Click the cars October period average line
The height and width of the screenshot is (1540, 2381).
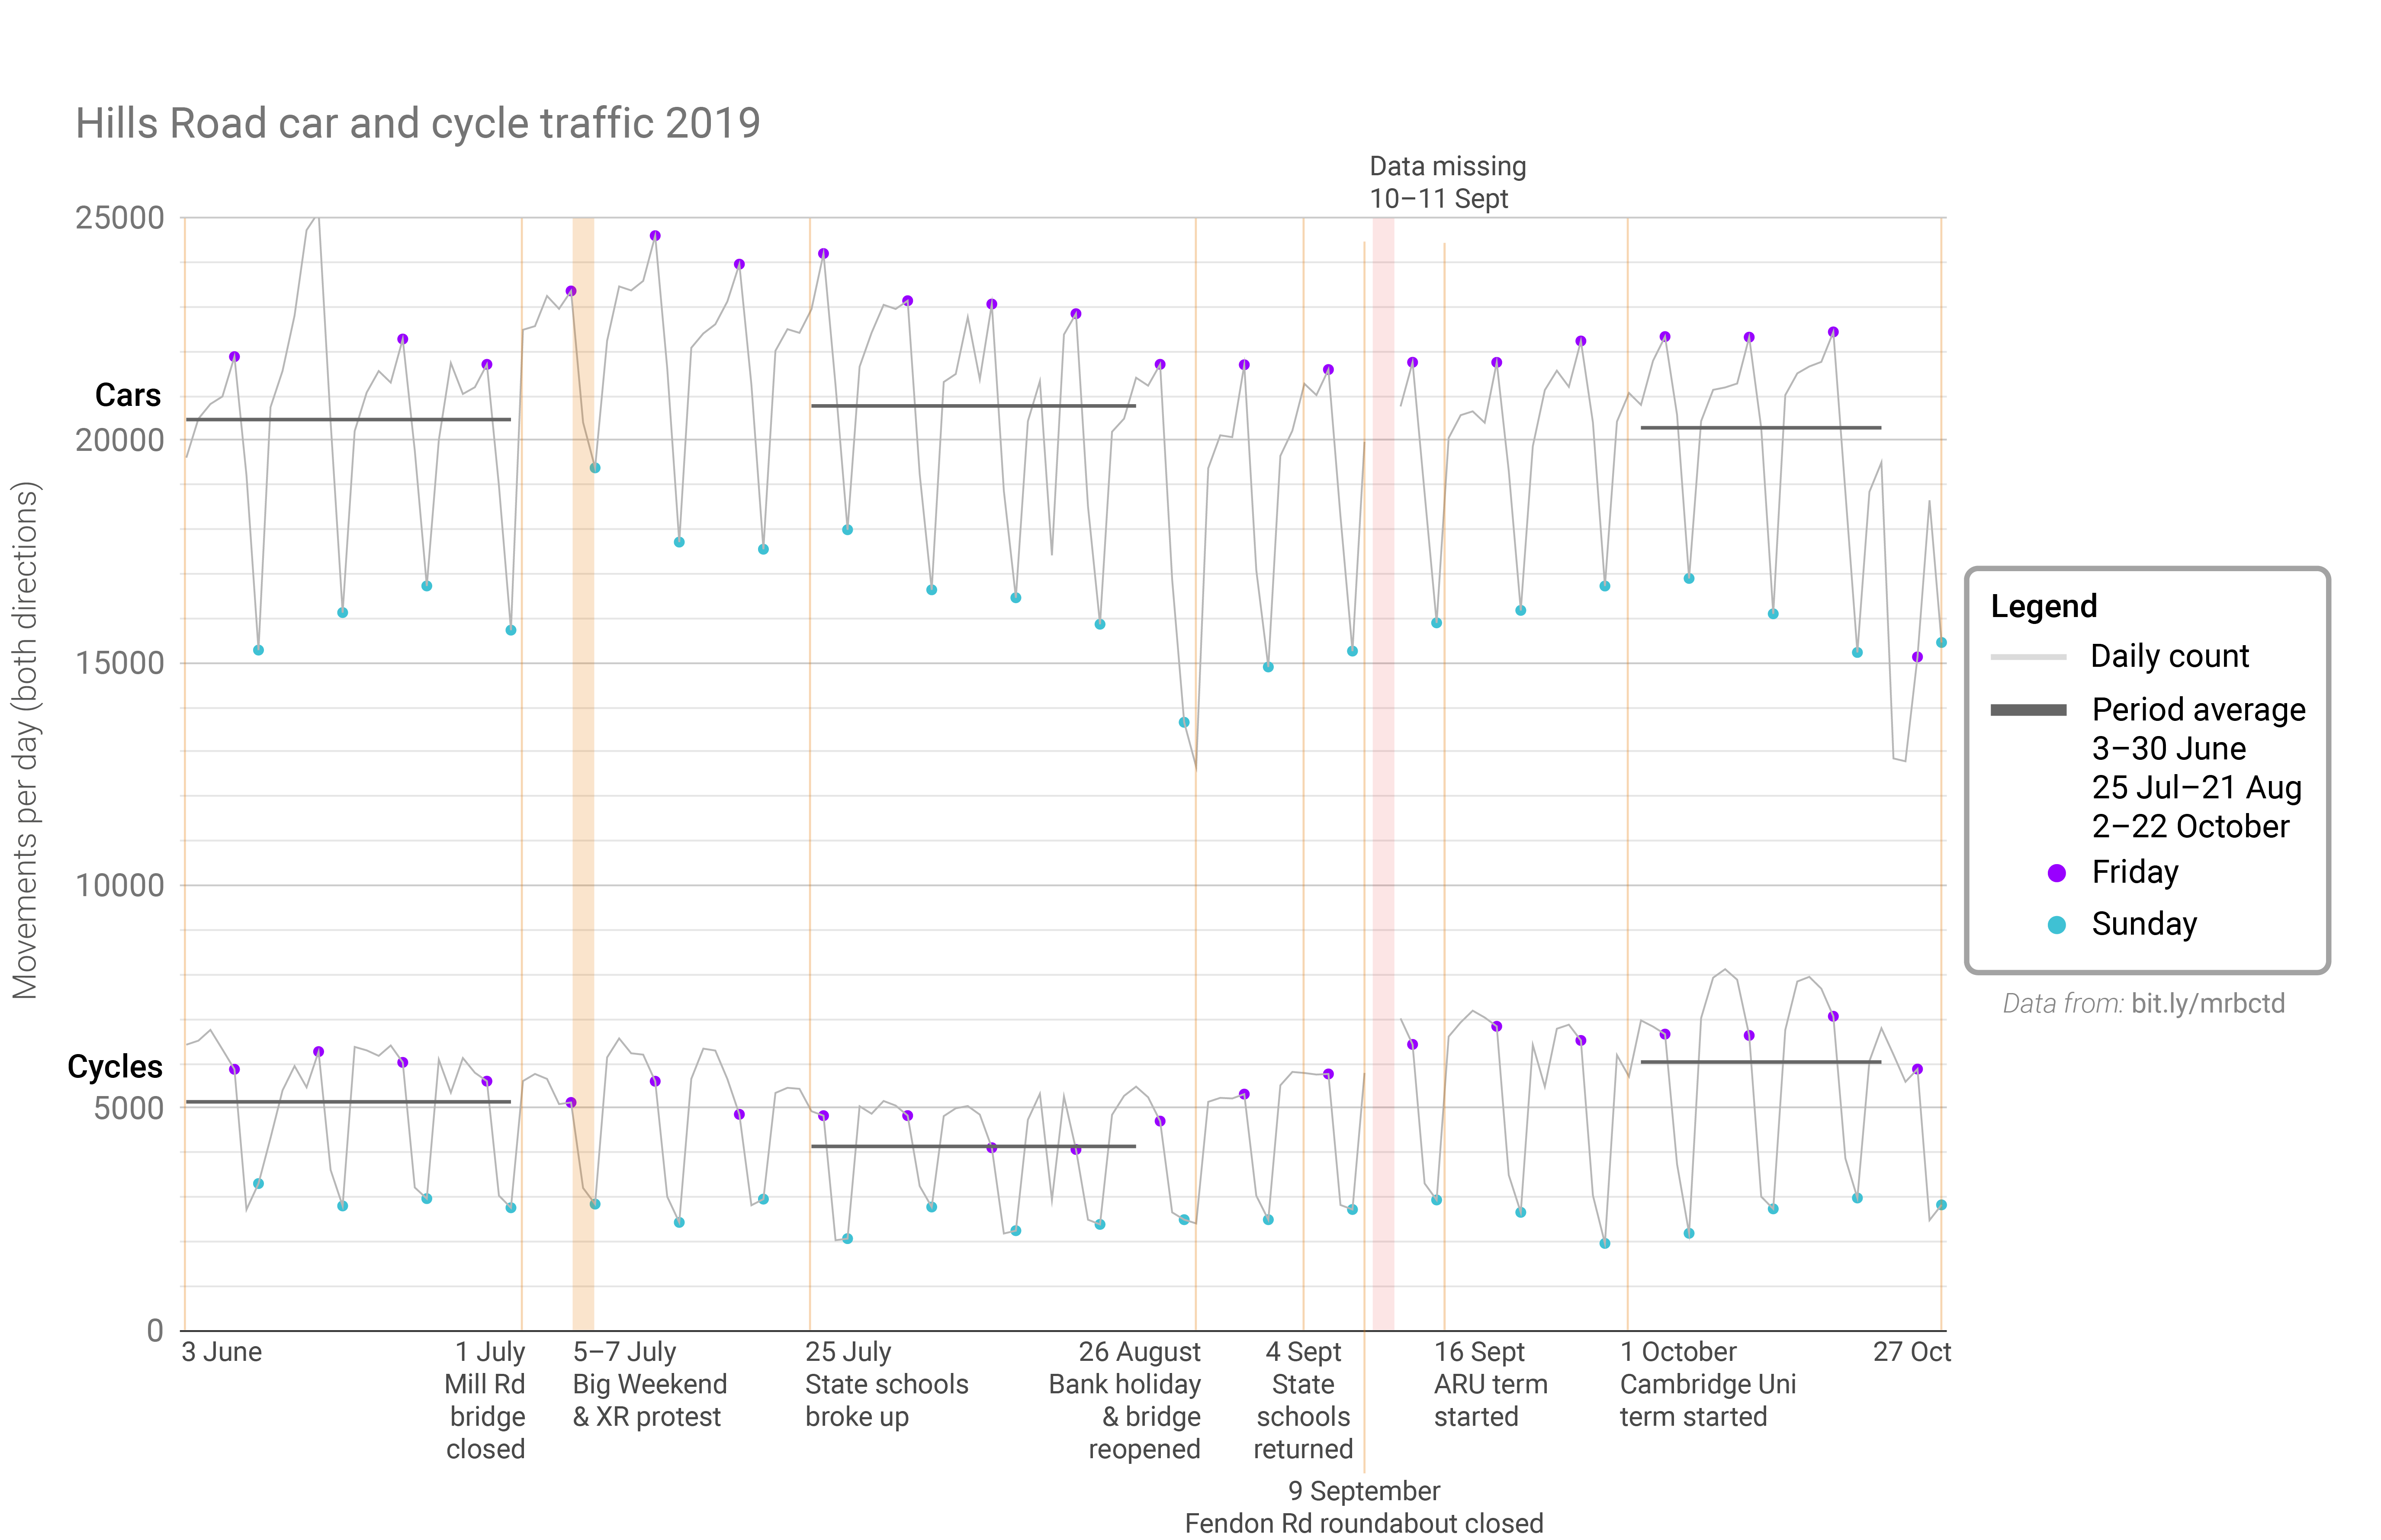coord(1760,428)
